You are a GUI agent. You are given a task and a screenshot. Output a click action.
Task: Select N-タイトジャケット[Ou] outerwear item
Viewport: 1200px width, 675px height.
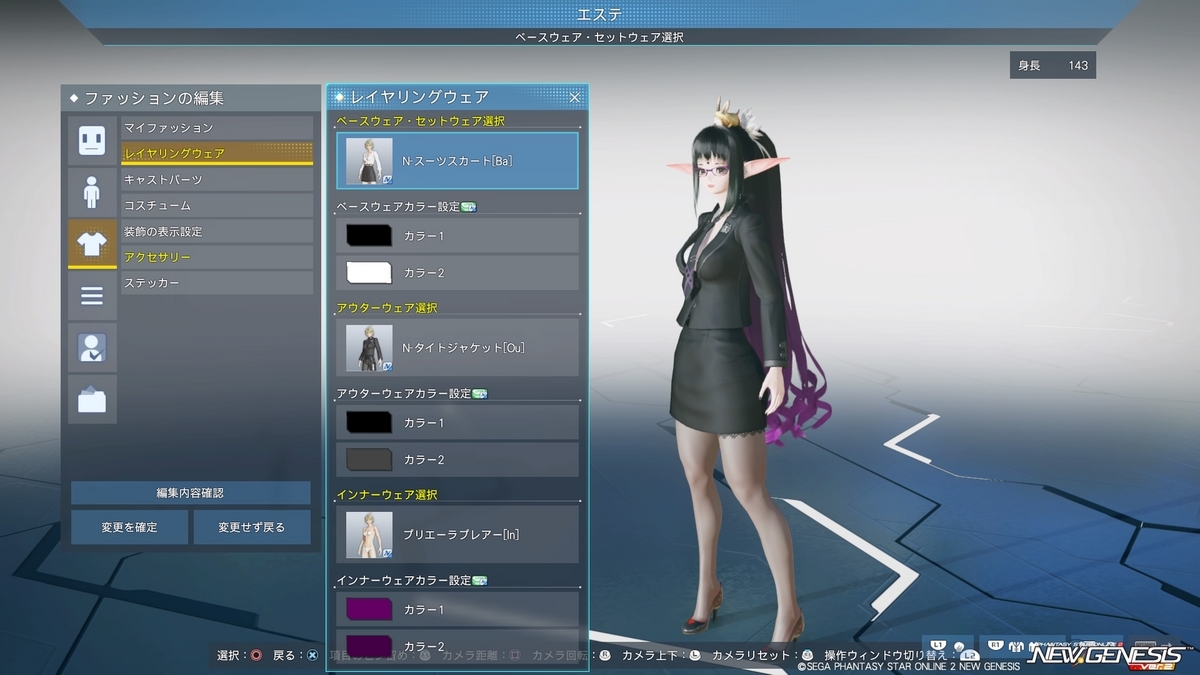tap(457, 347)
